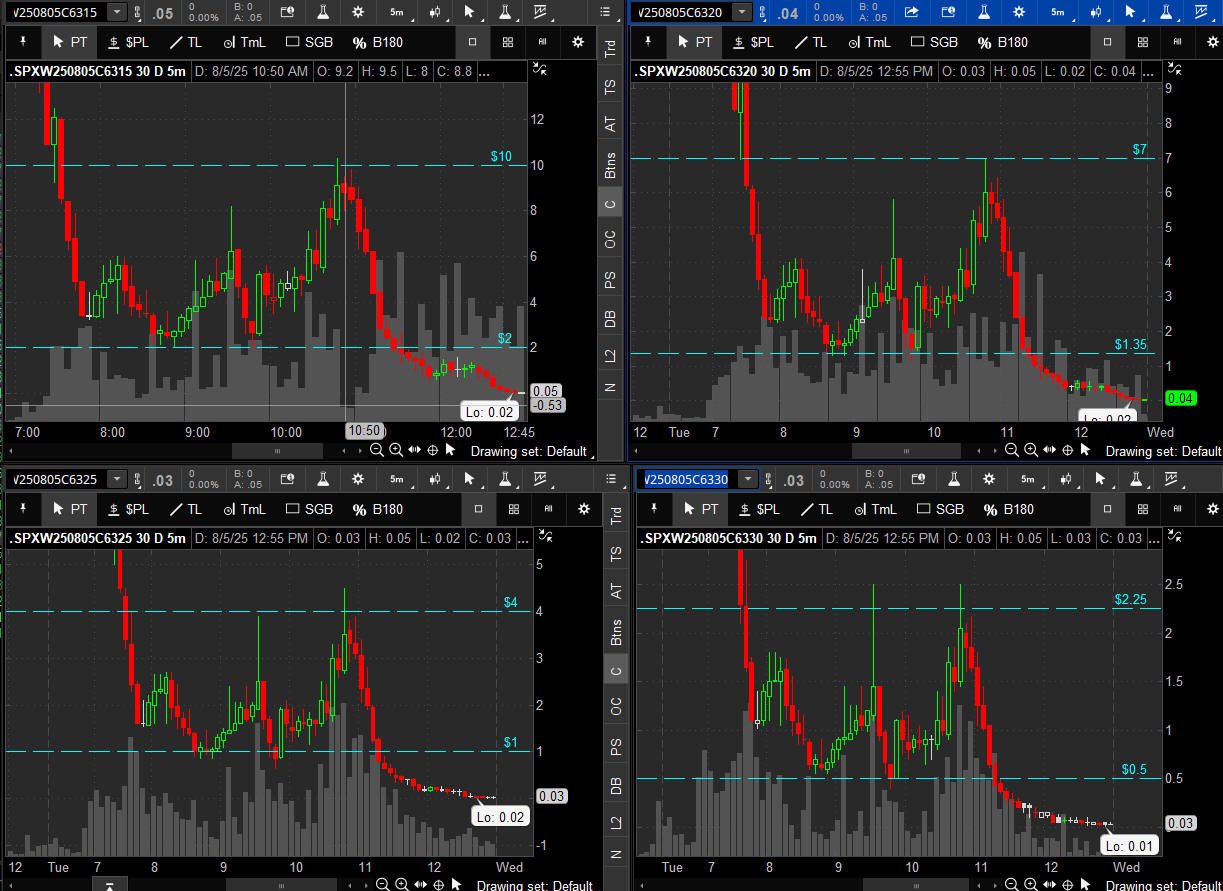Open the 5m timeframe dropdown in C6330 chart
The width and height of the screenshot is (1223, 891).
[x=1027, y=479]
